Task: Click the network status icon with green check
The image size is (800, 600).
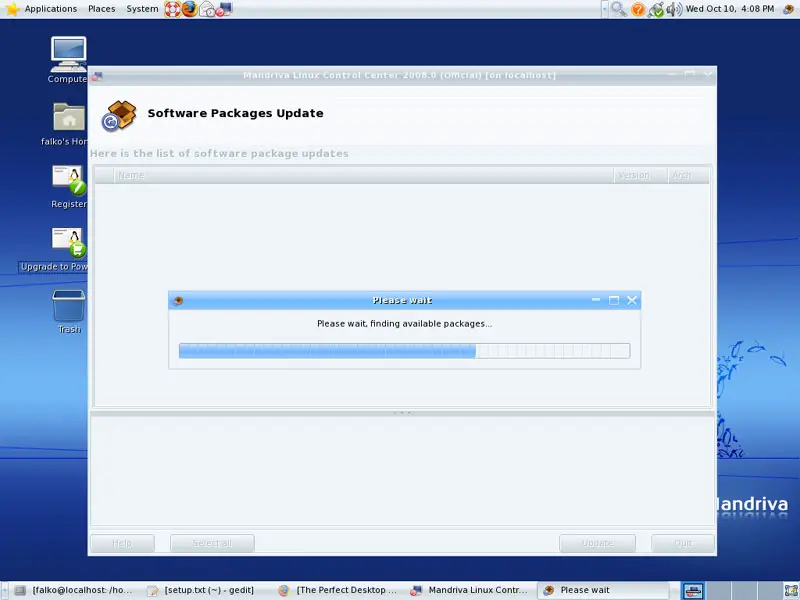Action: point(656,9)
